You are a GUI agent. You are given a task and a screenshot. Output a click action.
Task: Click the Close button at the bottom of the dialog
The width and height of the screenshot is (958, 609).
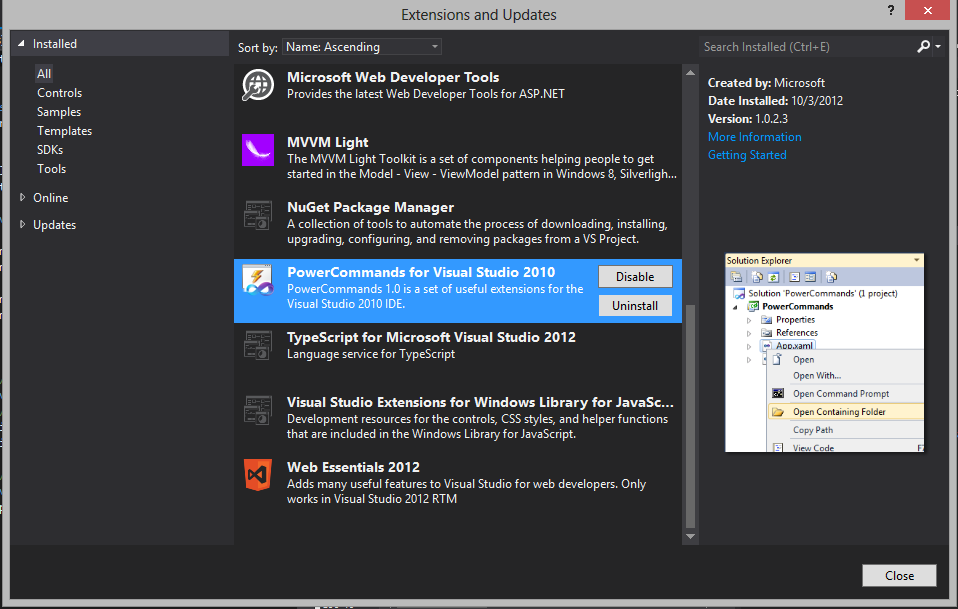point(899,575)
